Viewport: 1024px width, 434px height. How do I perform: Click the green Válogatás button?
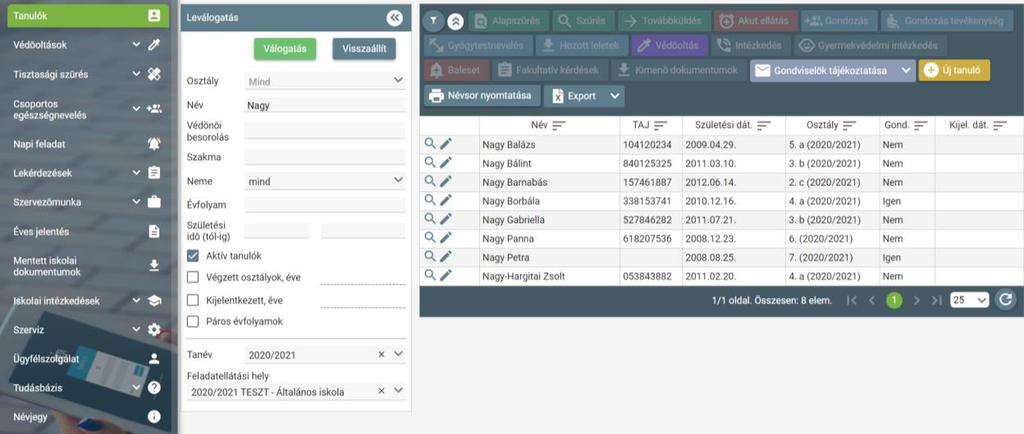[285, 49]
